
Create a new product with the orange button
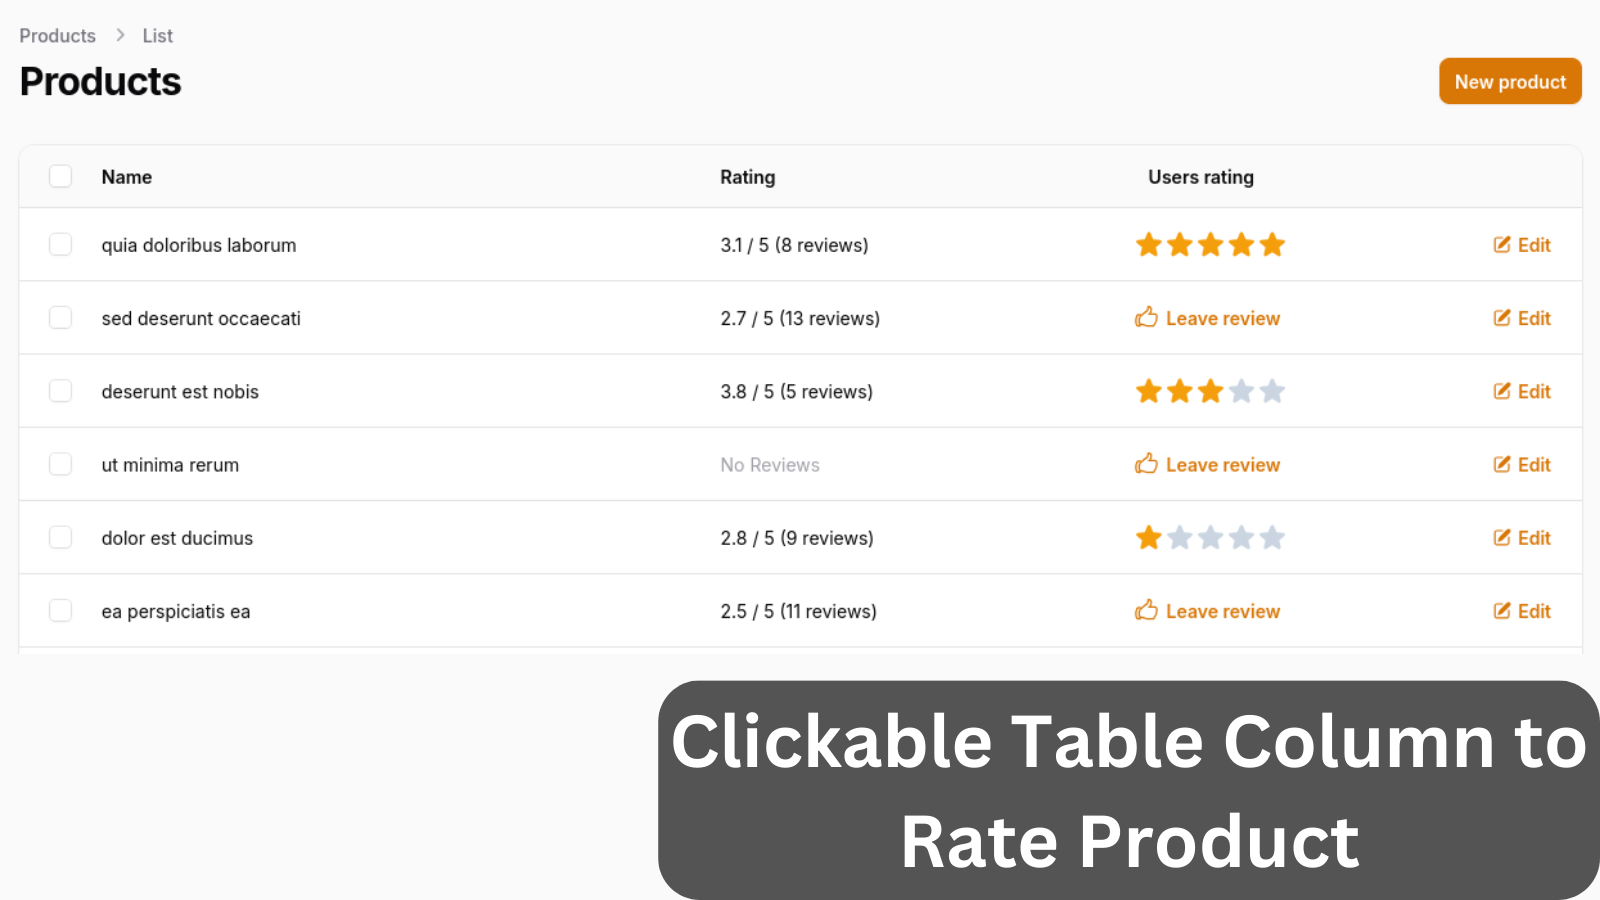click(1510, 81)
